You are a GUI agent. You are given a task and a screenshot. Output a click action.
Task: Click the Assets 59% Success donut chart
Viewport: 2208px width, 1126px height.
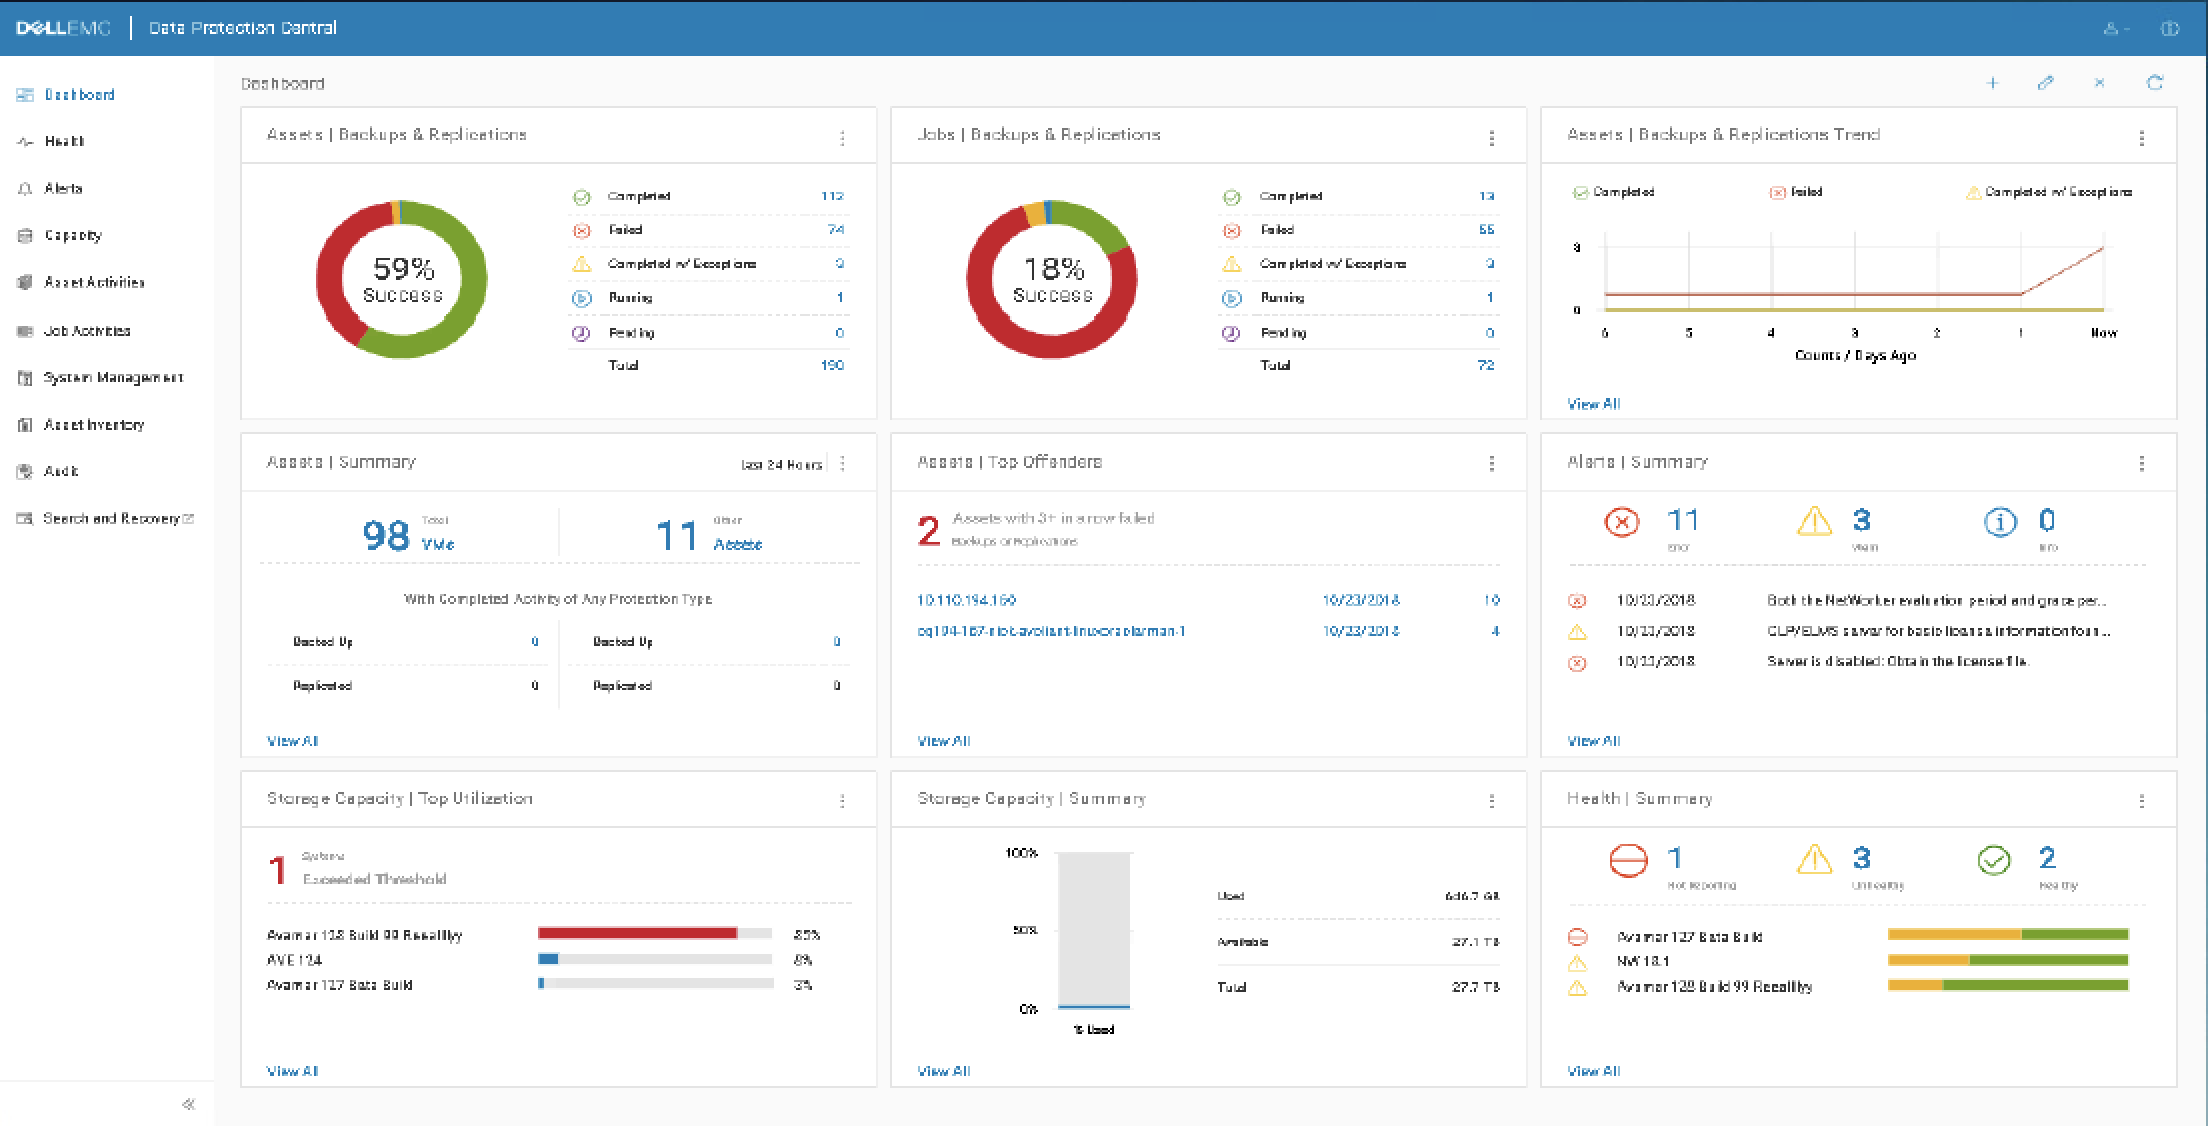(x=401, y=279)
